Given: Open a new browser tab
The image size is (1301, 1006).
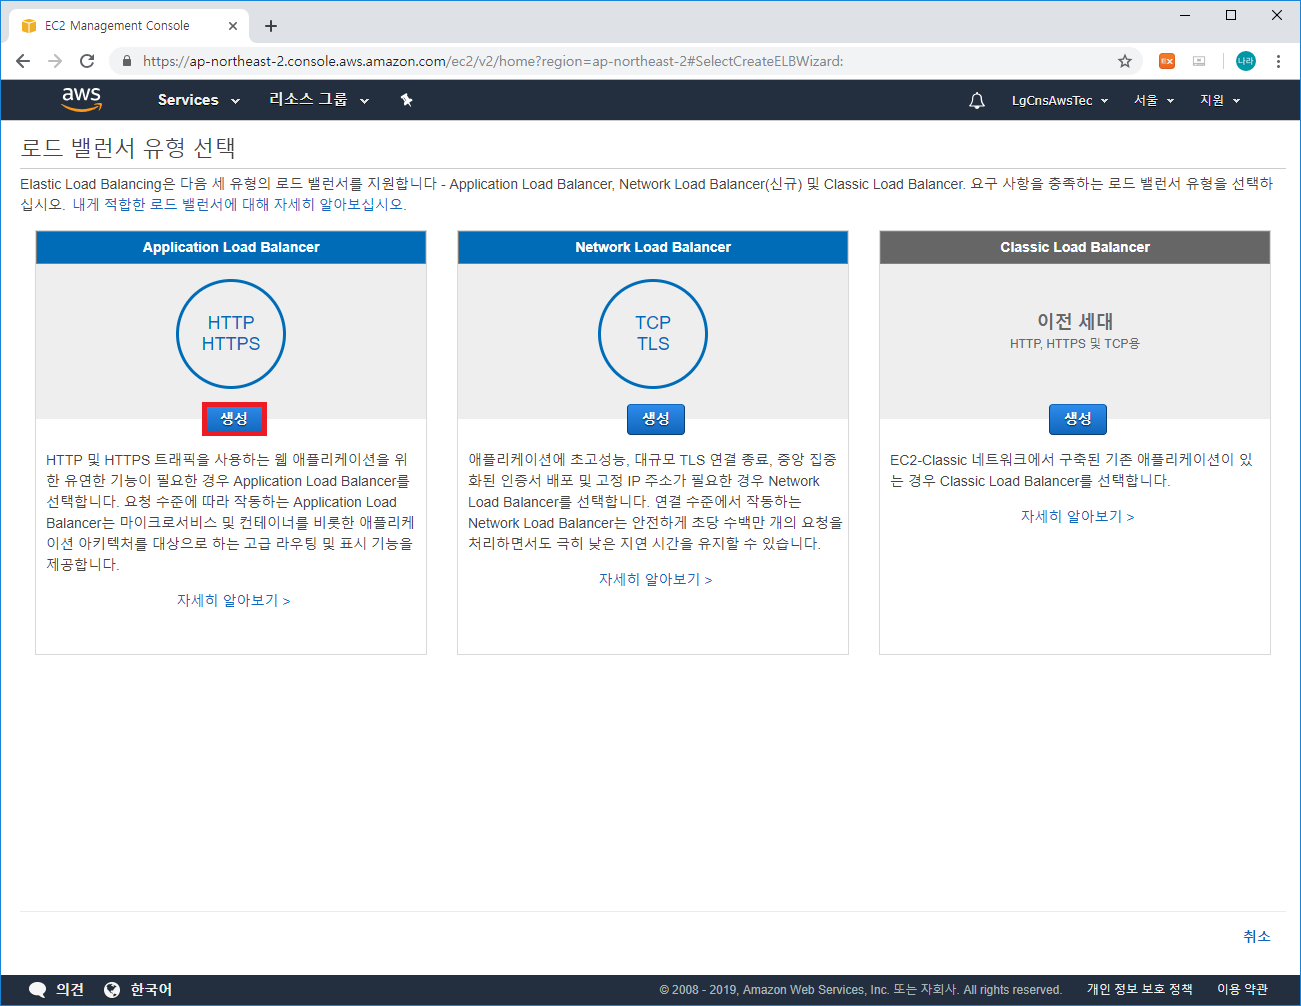Looking at the screenshot, I should [x=271, y=26].
